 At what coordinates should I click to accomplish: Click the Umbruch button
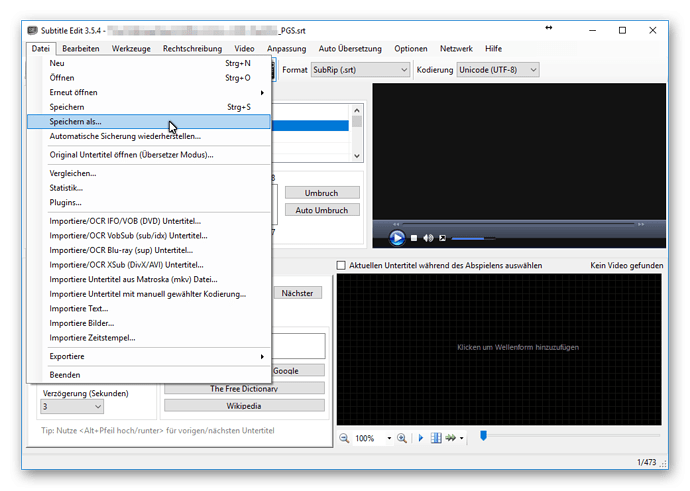(x=322, y=193)
